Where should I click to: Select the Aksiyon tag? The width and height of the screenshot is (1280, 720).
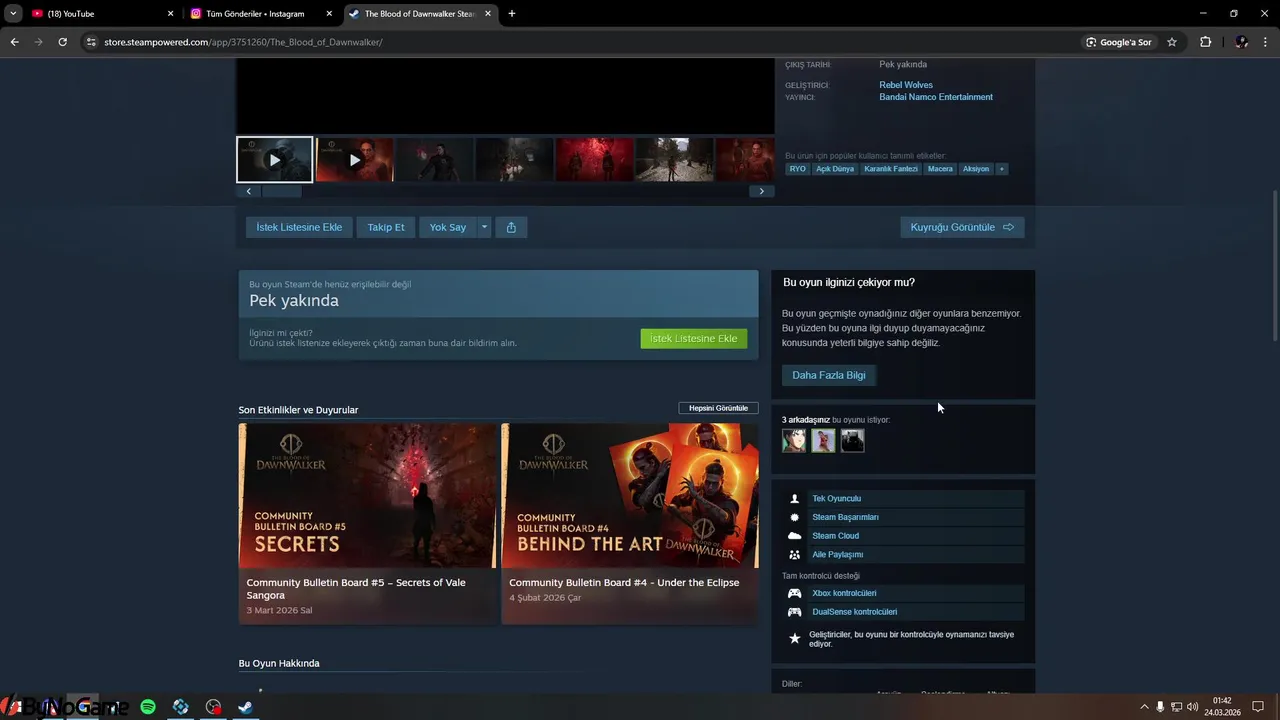click(976, 169)
